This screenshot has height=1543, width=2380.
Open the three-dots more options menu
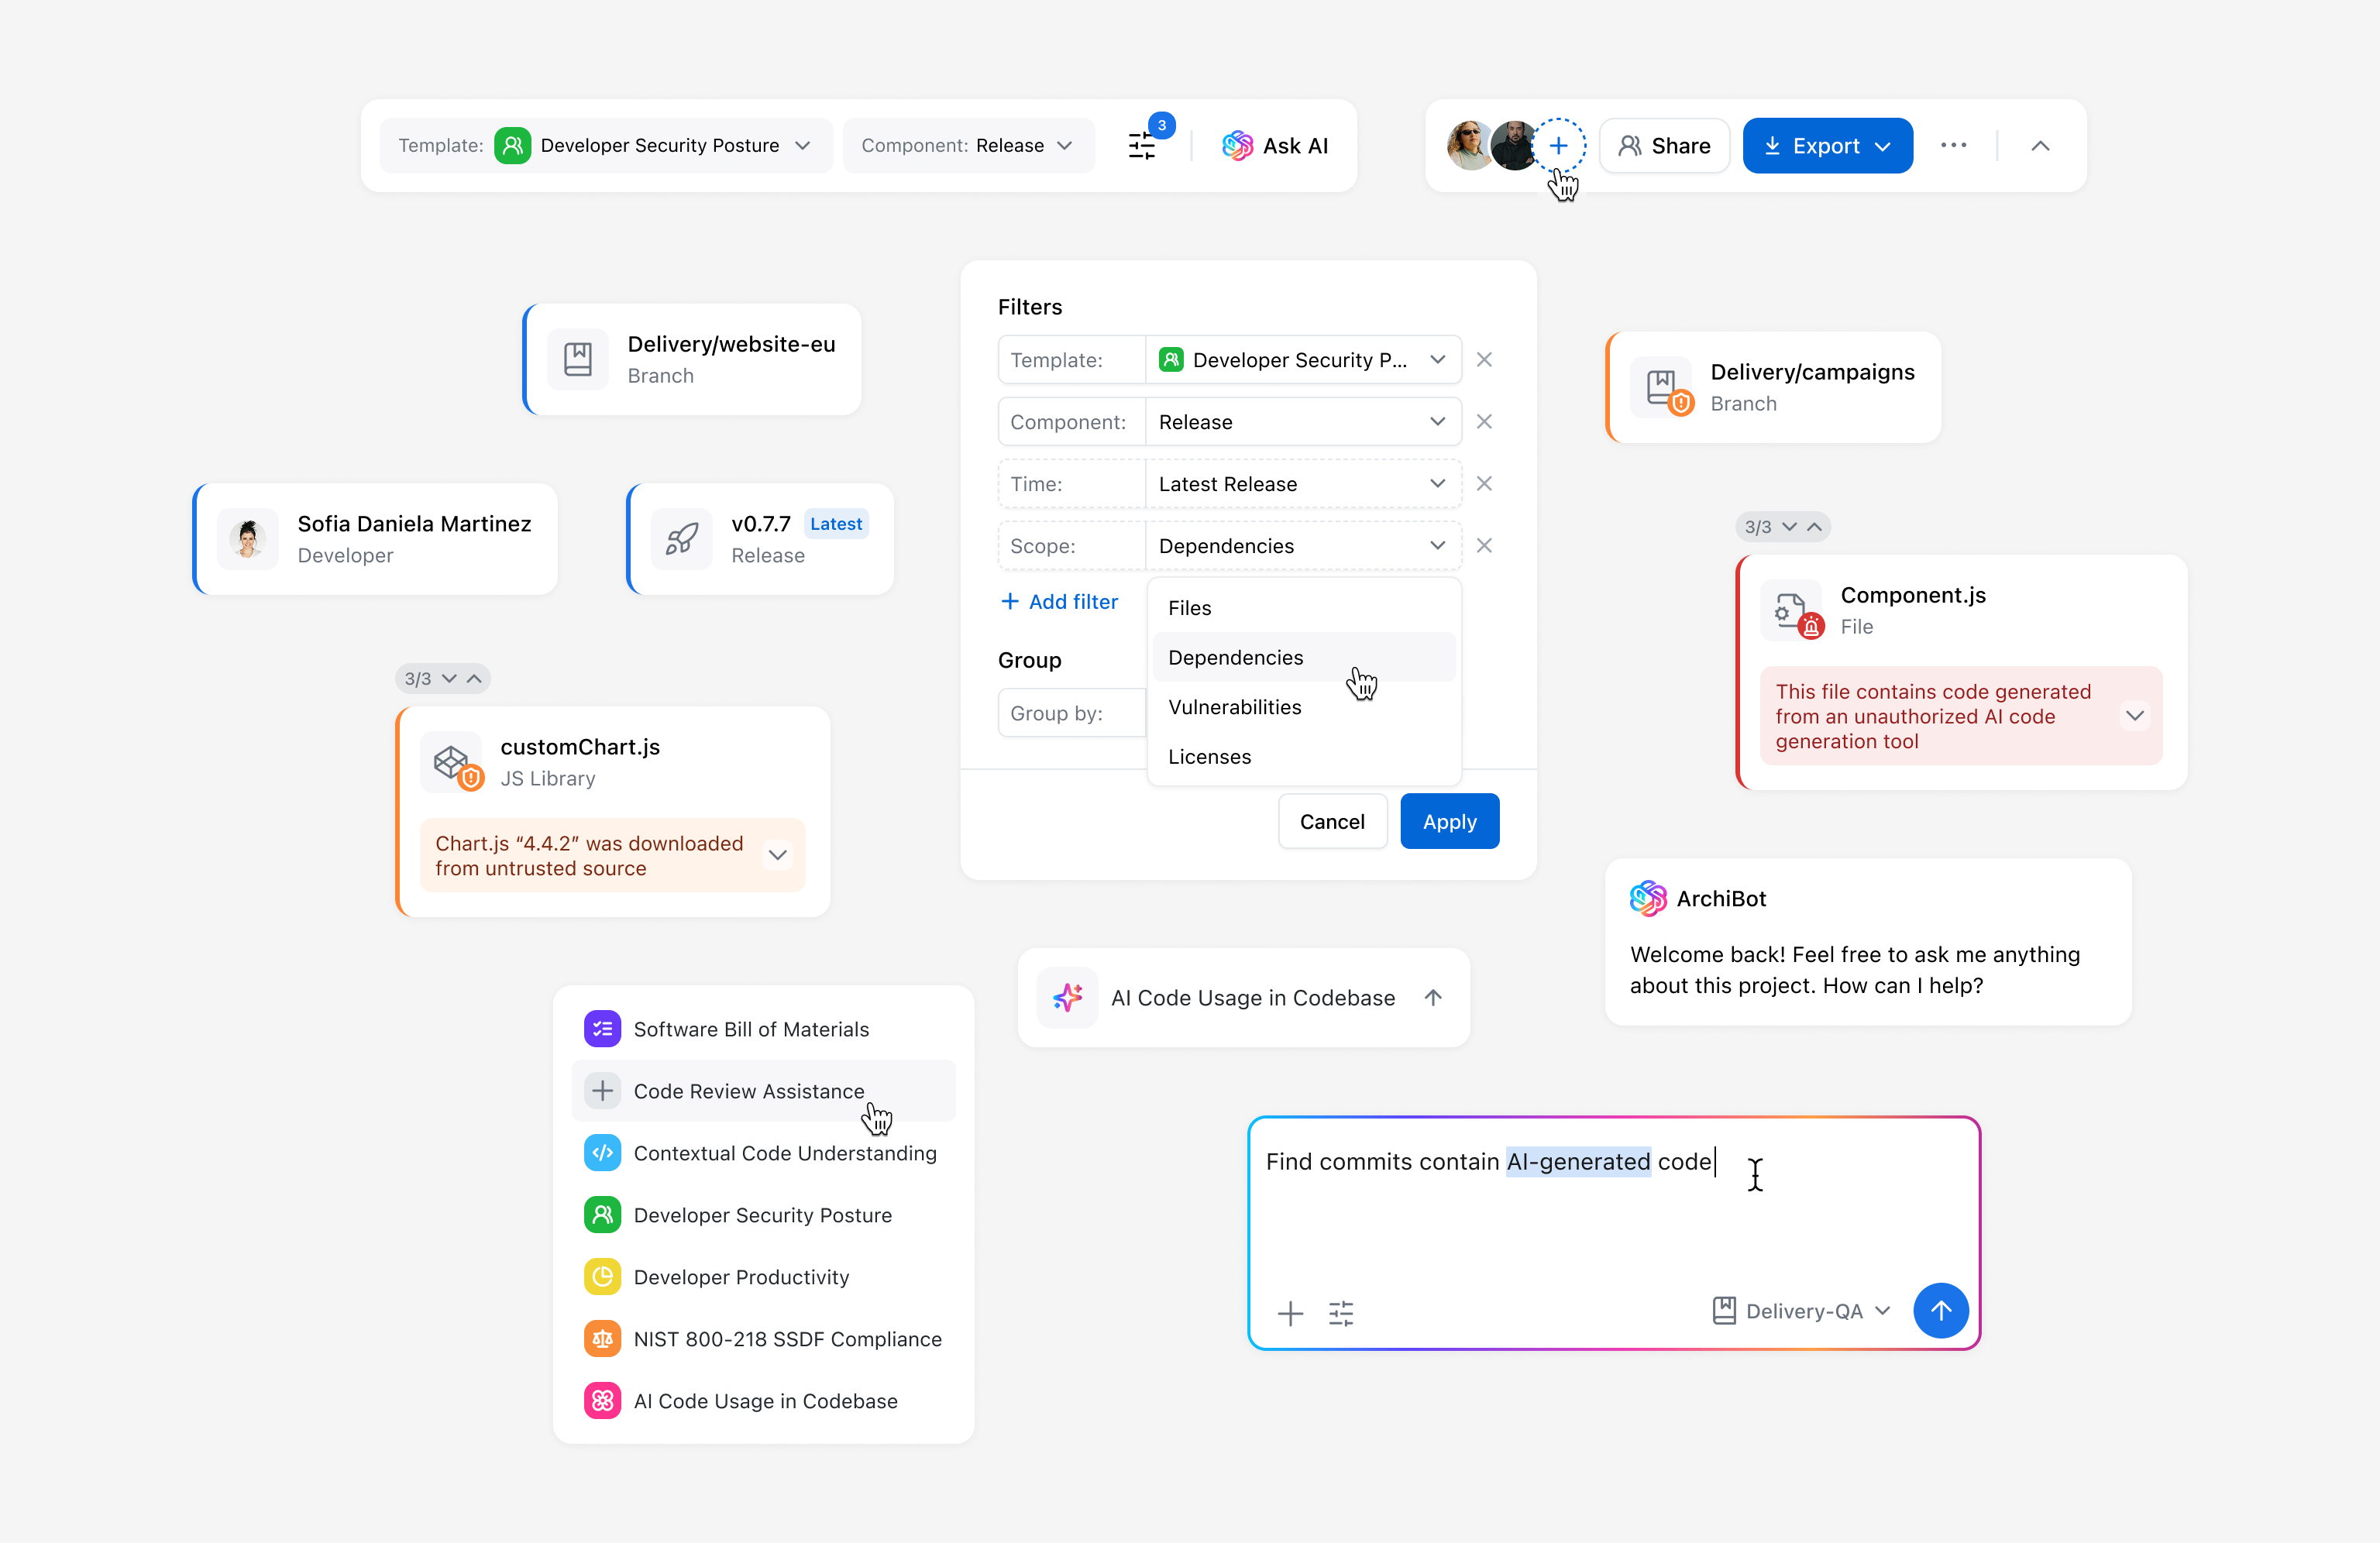(x=1953, y=146)
